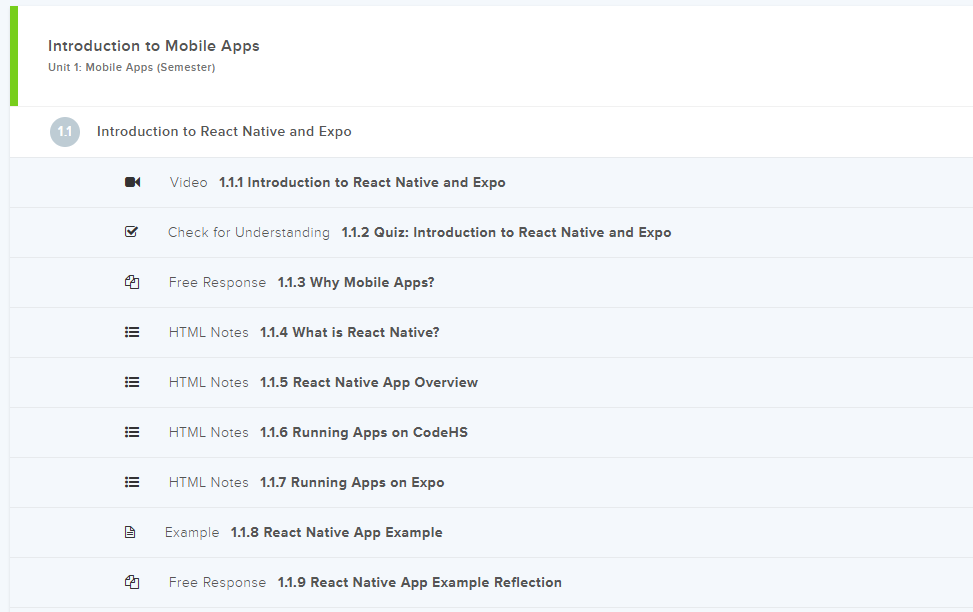Click the HTML Notes label on the 1.1.6 row
This screenshot has width=973, height=612.
click(208, 432)
